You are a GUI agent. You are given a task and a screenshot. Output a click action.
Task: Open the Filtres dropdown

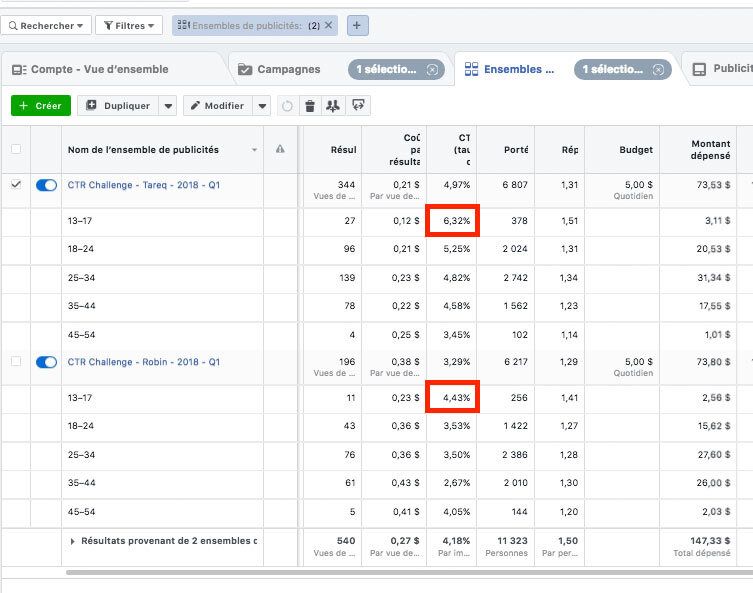pyautogui.click(x=129, y=25)
